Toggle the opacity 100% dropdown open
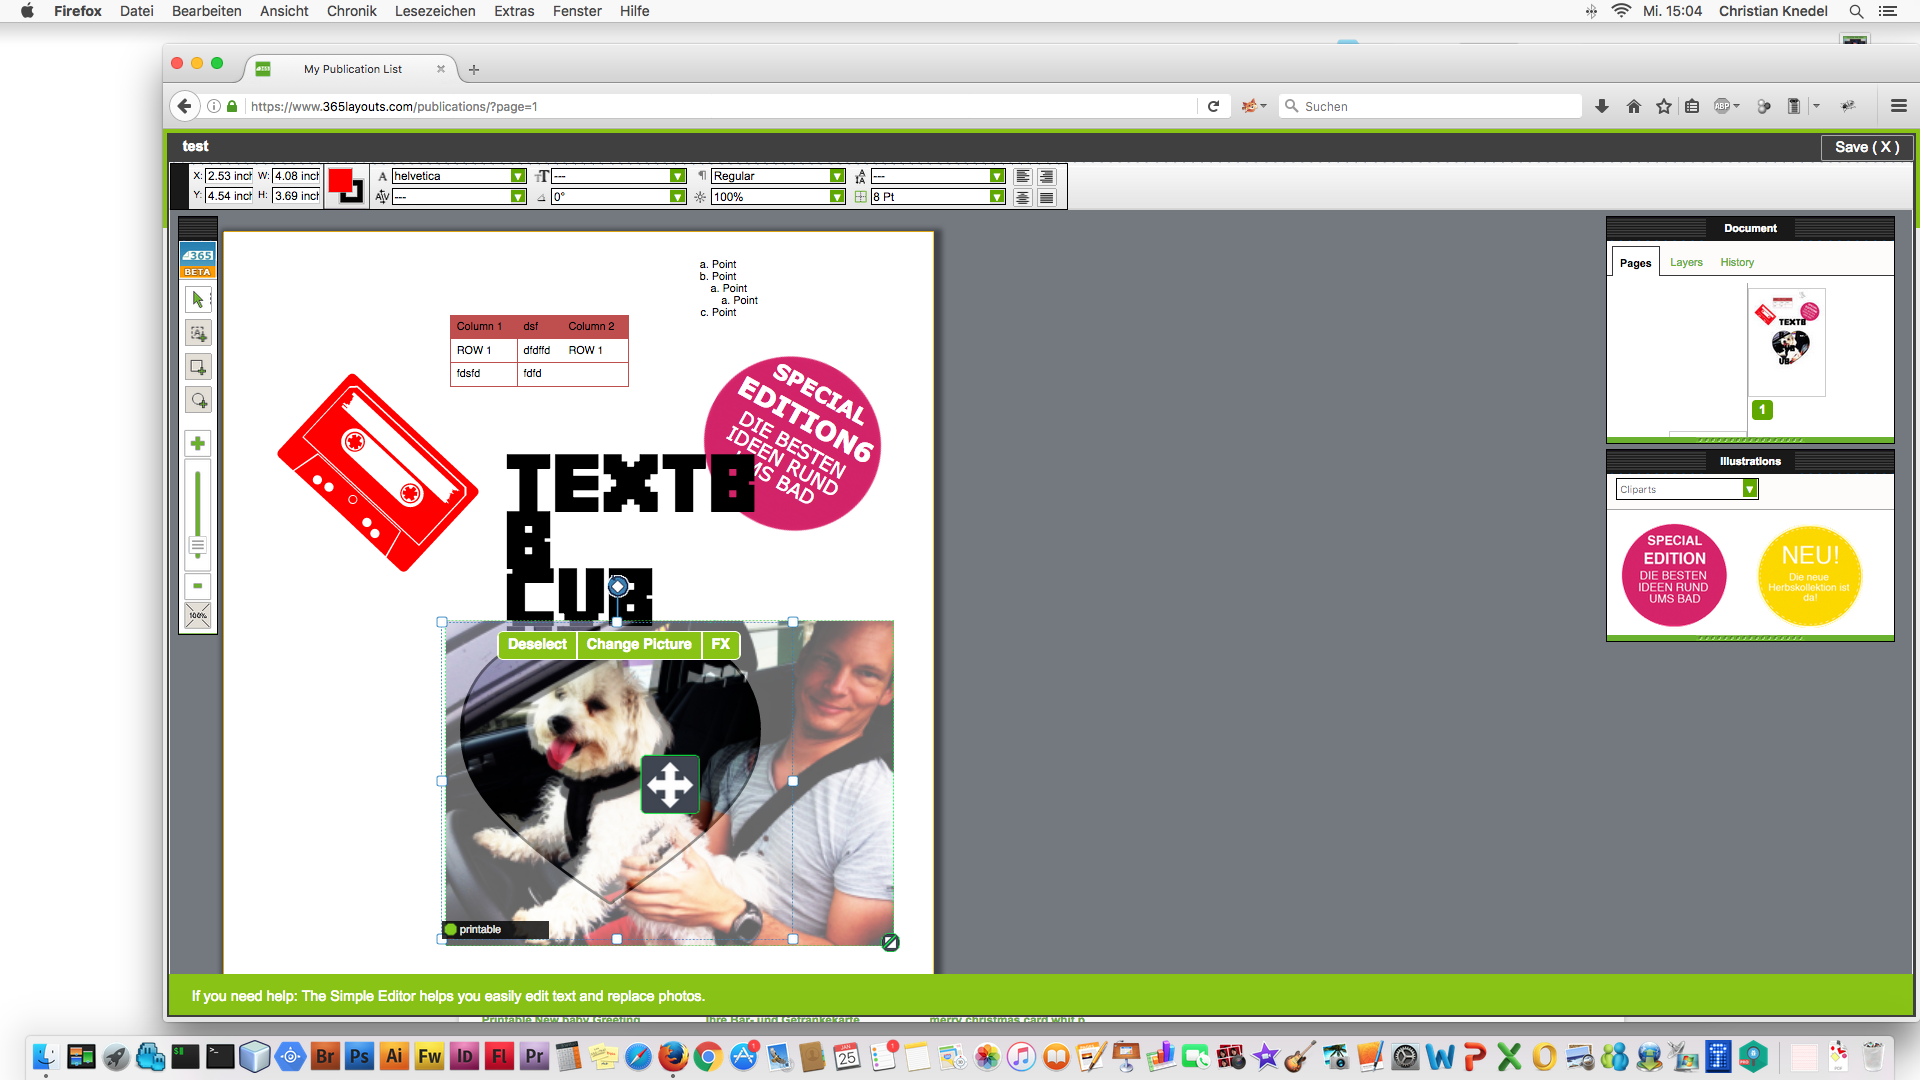 (836, 197)
